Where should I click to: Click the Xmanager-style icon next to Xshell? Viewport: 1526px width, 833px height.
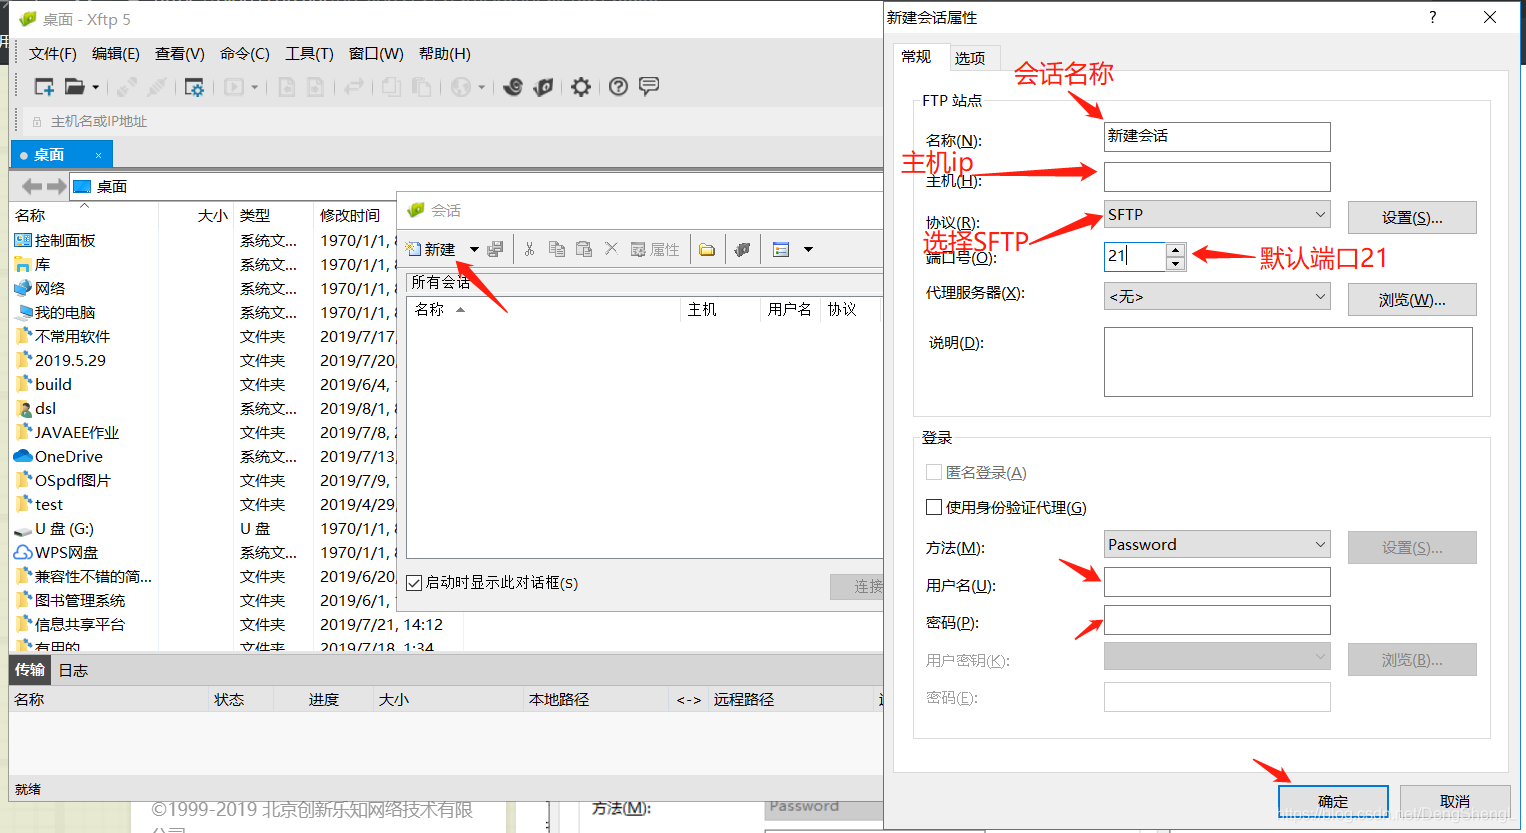pos(543,87)
